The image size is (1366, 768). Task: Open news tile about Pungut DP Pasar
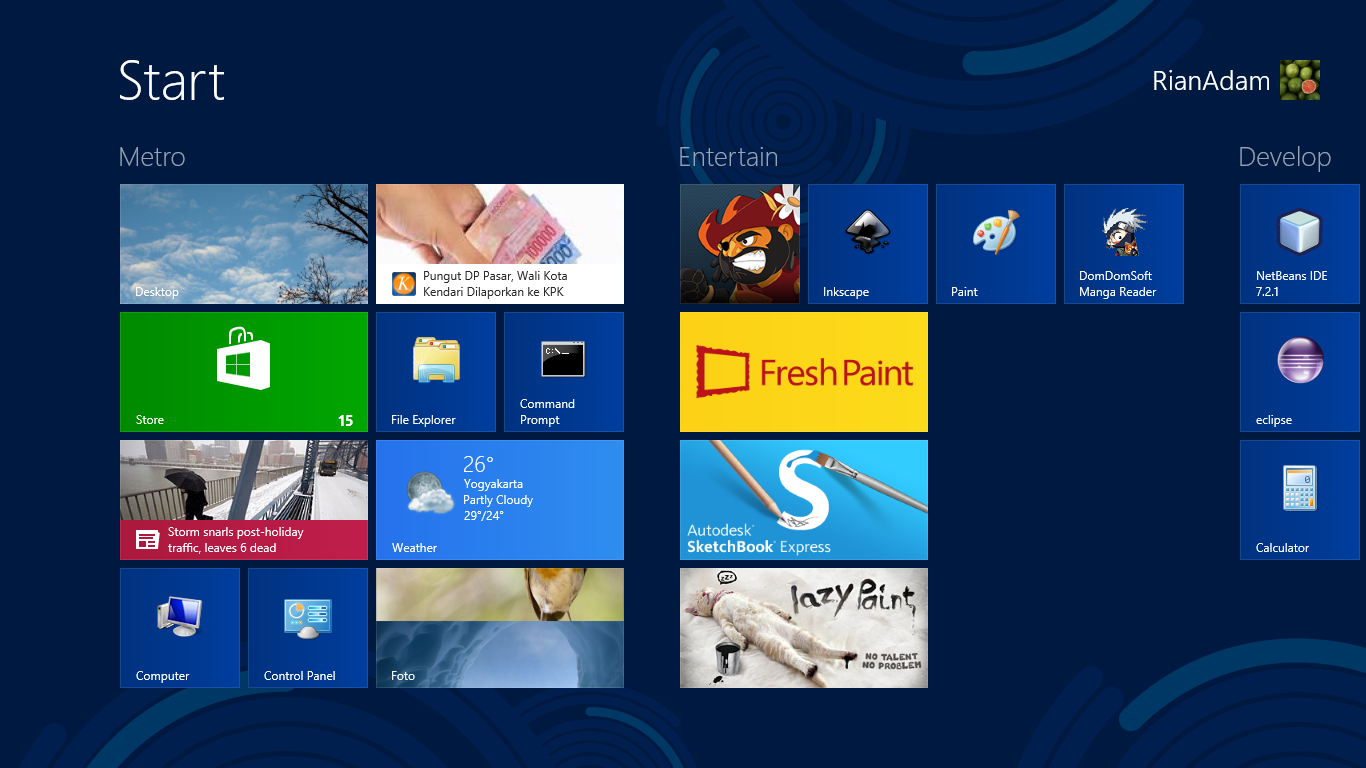coord(500,244)
